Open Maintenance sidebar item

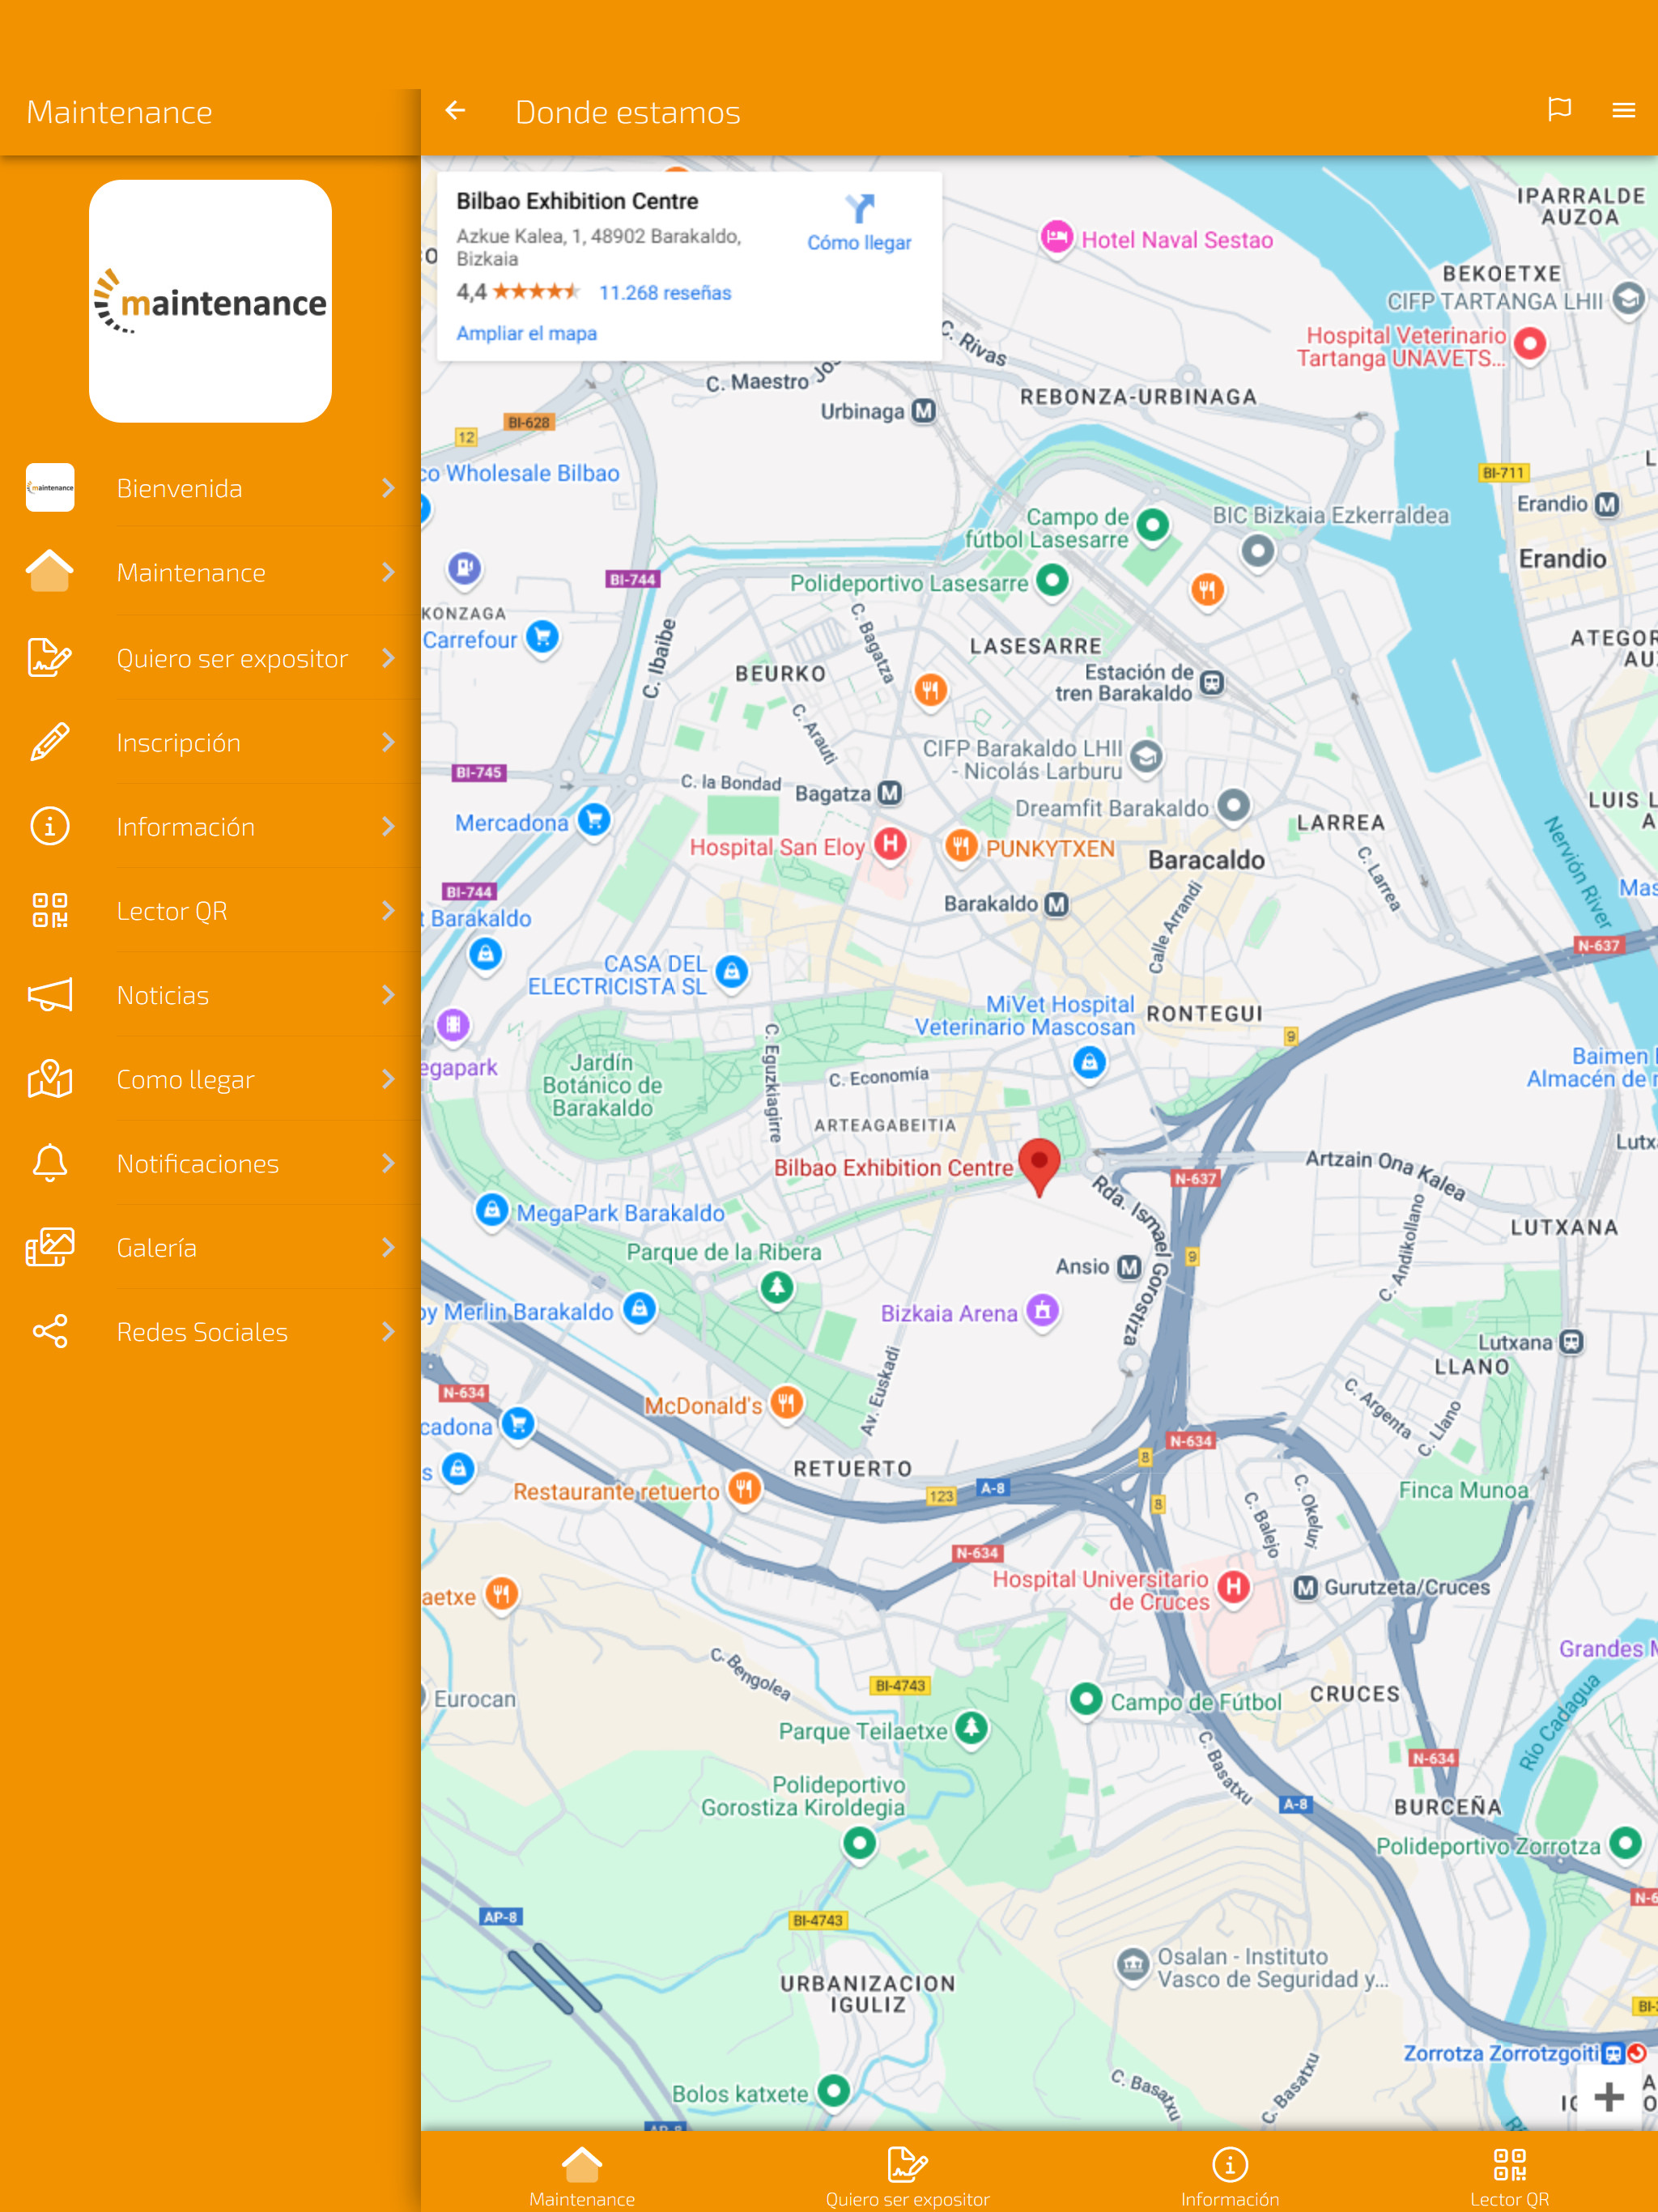point(210,572)
